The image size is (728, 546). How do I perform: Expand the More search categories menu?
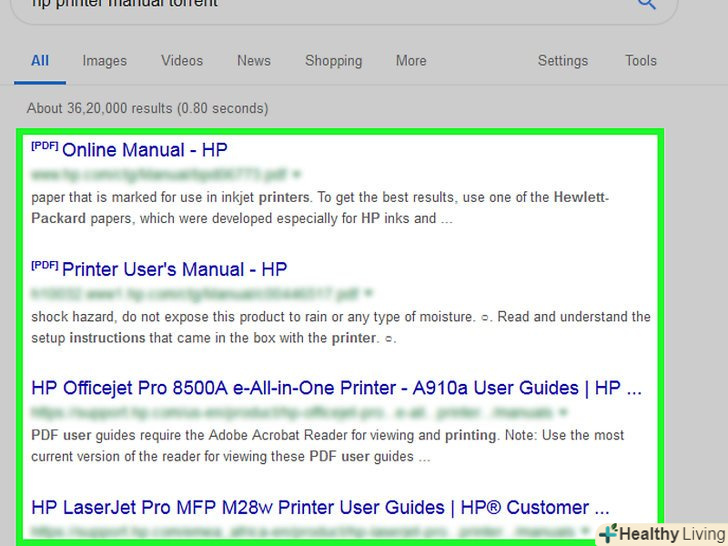click(x=411, y=61)
